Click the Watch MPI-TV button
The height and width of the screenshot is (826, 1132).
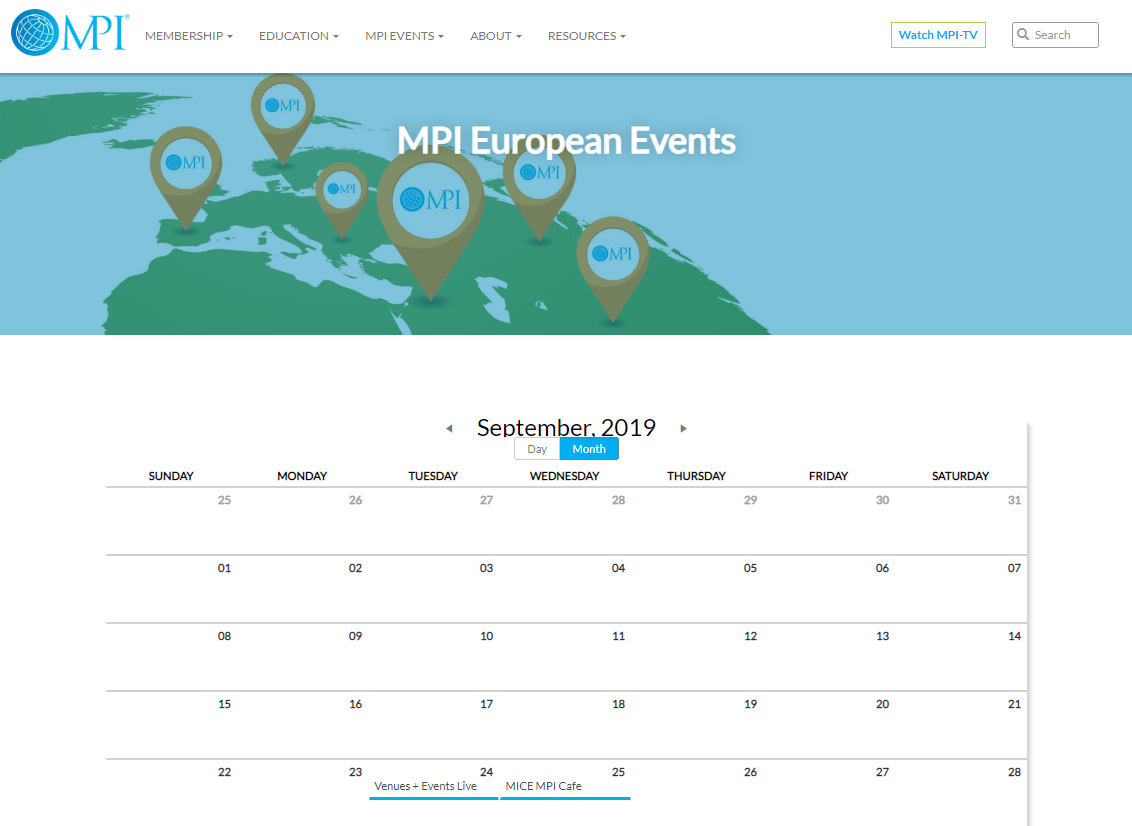[938, 35]
